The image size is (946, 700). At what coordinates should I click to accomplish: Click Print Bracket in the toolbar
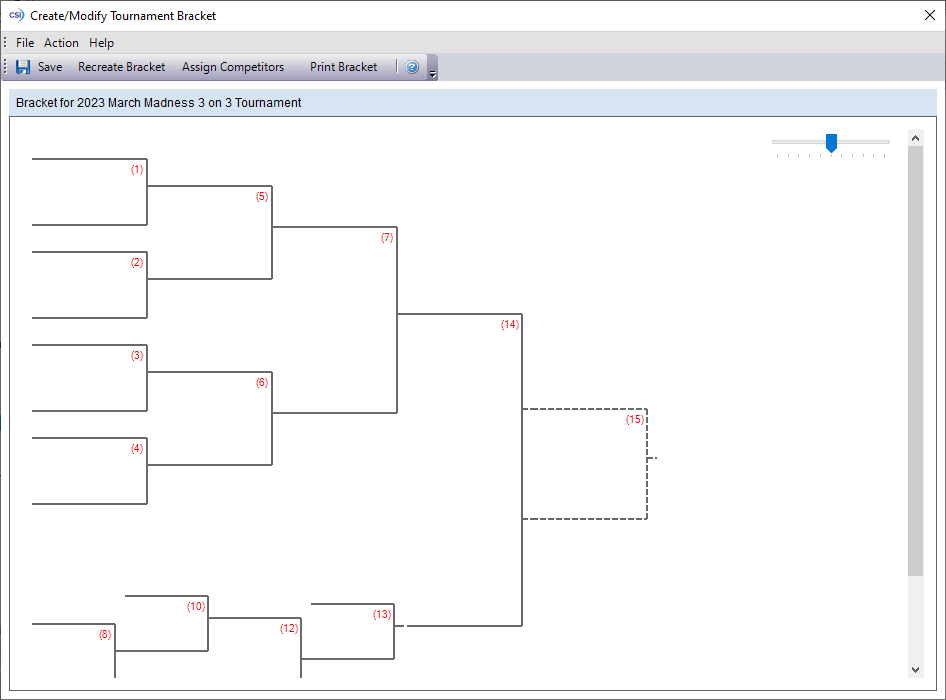[343, 67]
